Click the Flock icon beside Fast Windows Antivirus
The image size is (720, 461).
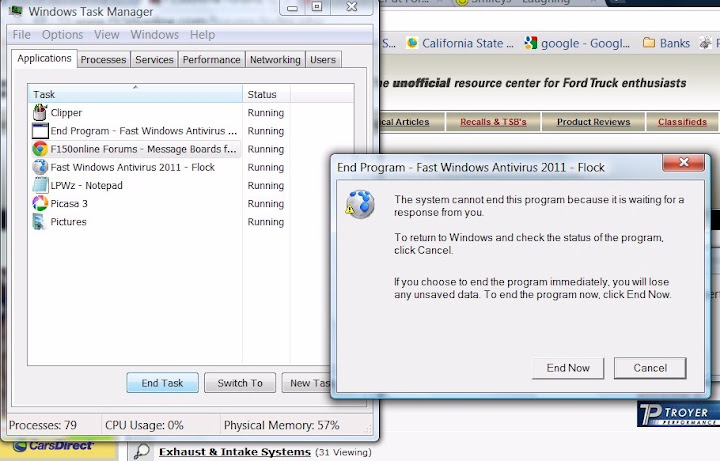point(40,167)
